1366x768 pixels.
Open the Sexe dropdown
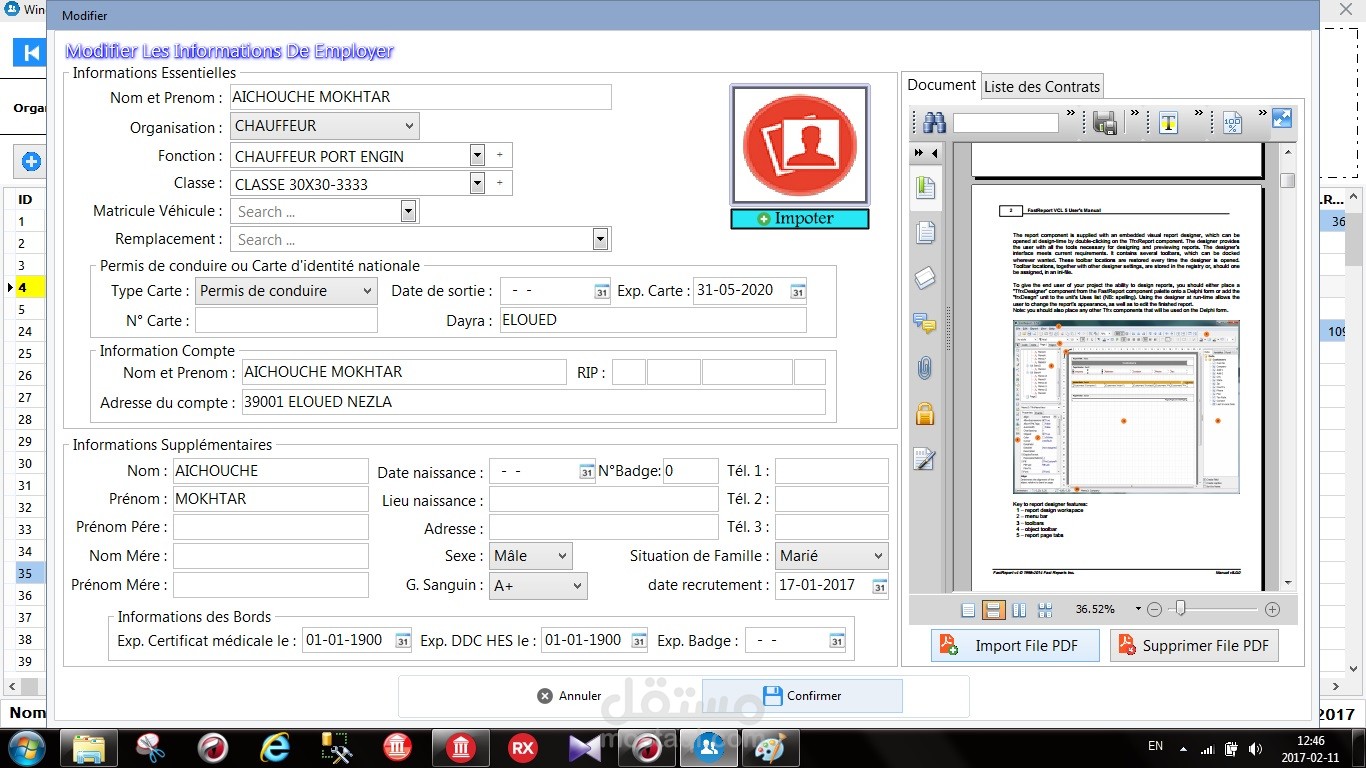[x=531, y=556]
